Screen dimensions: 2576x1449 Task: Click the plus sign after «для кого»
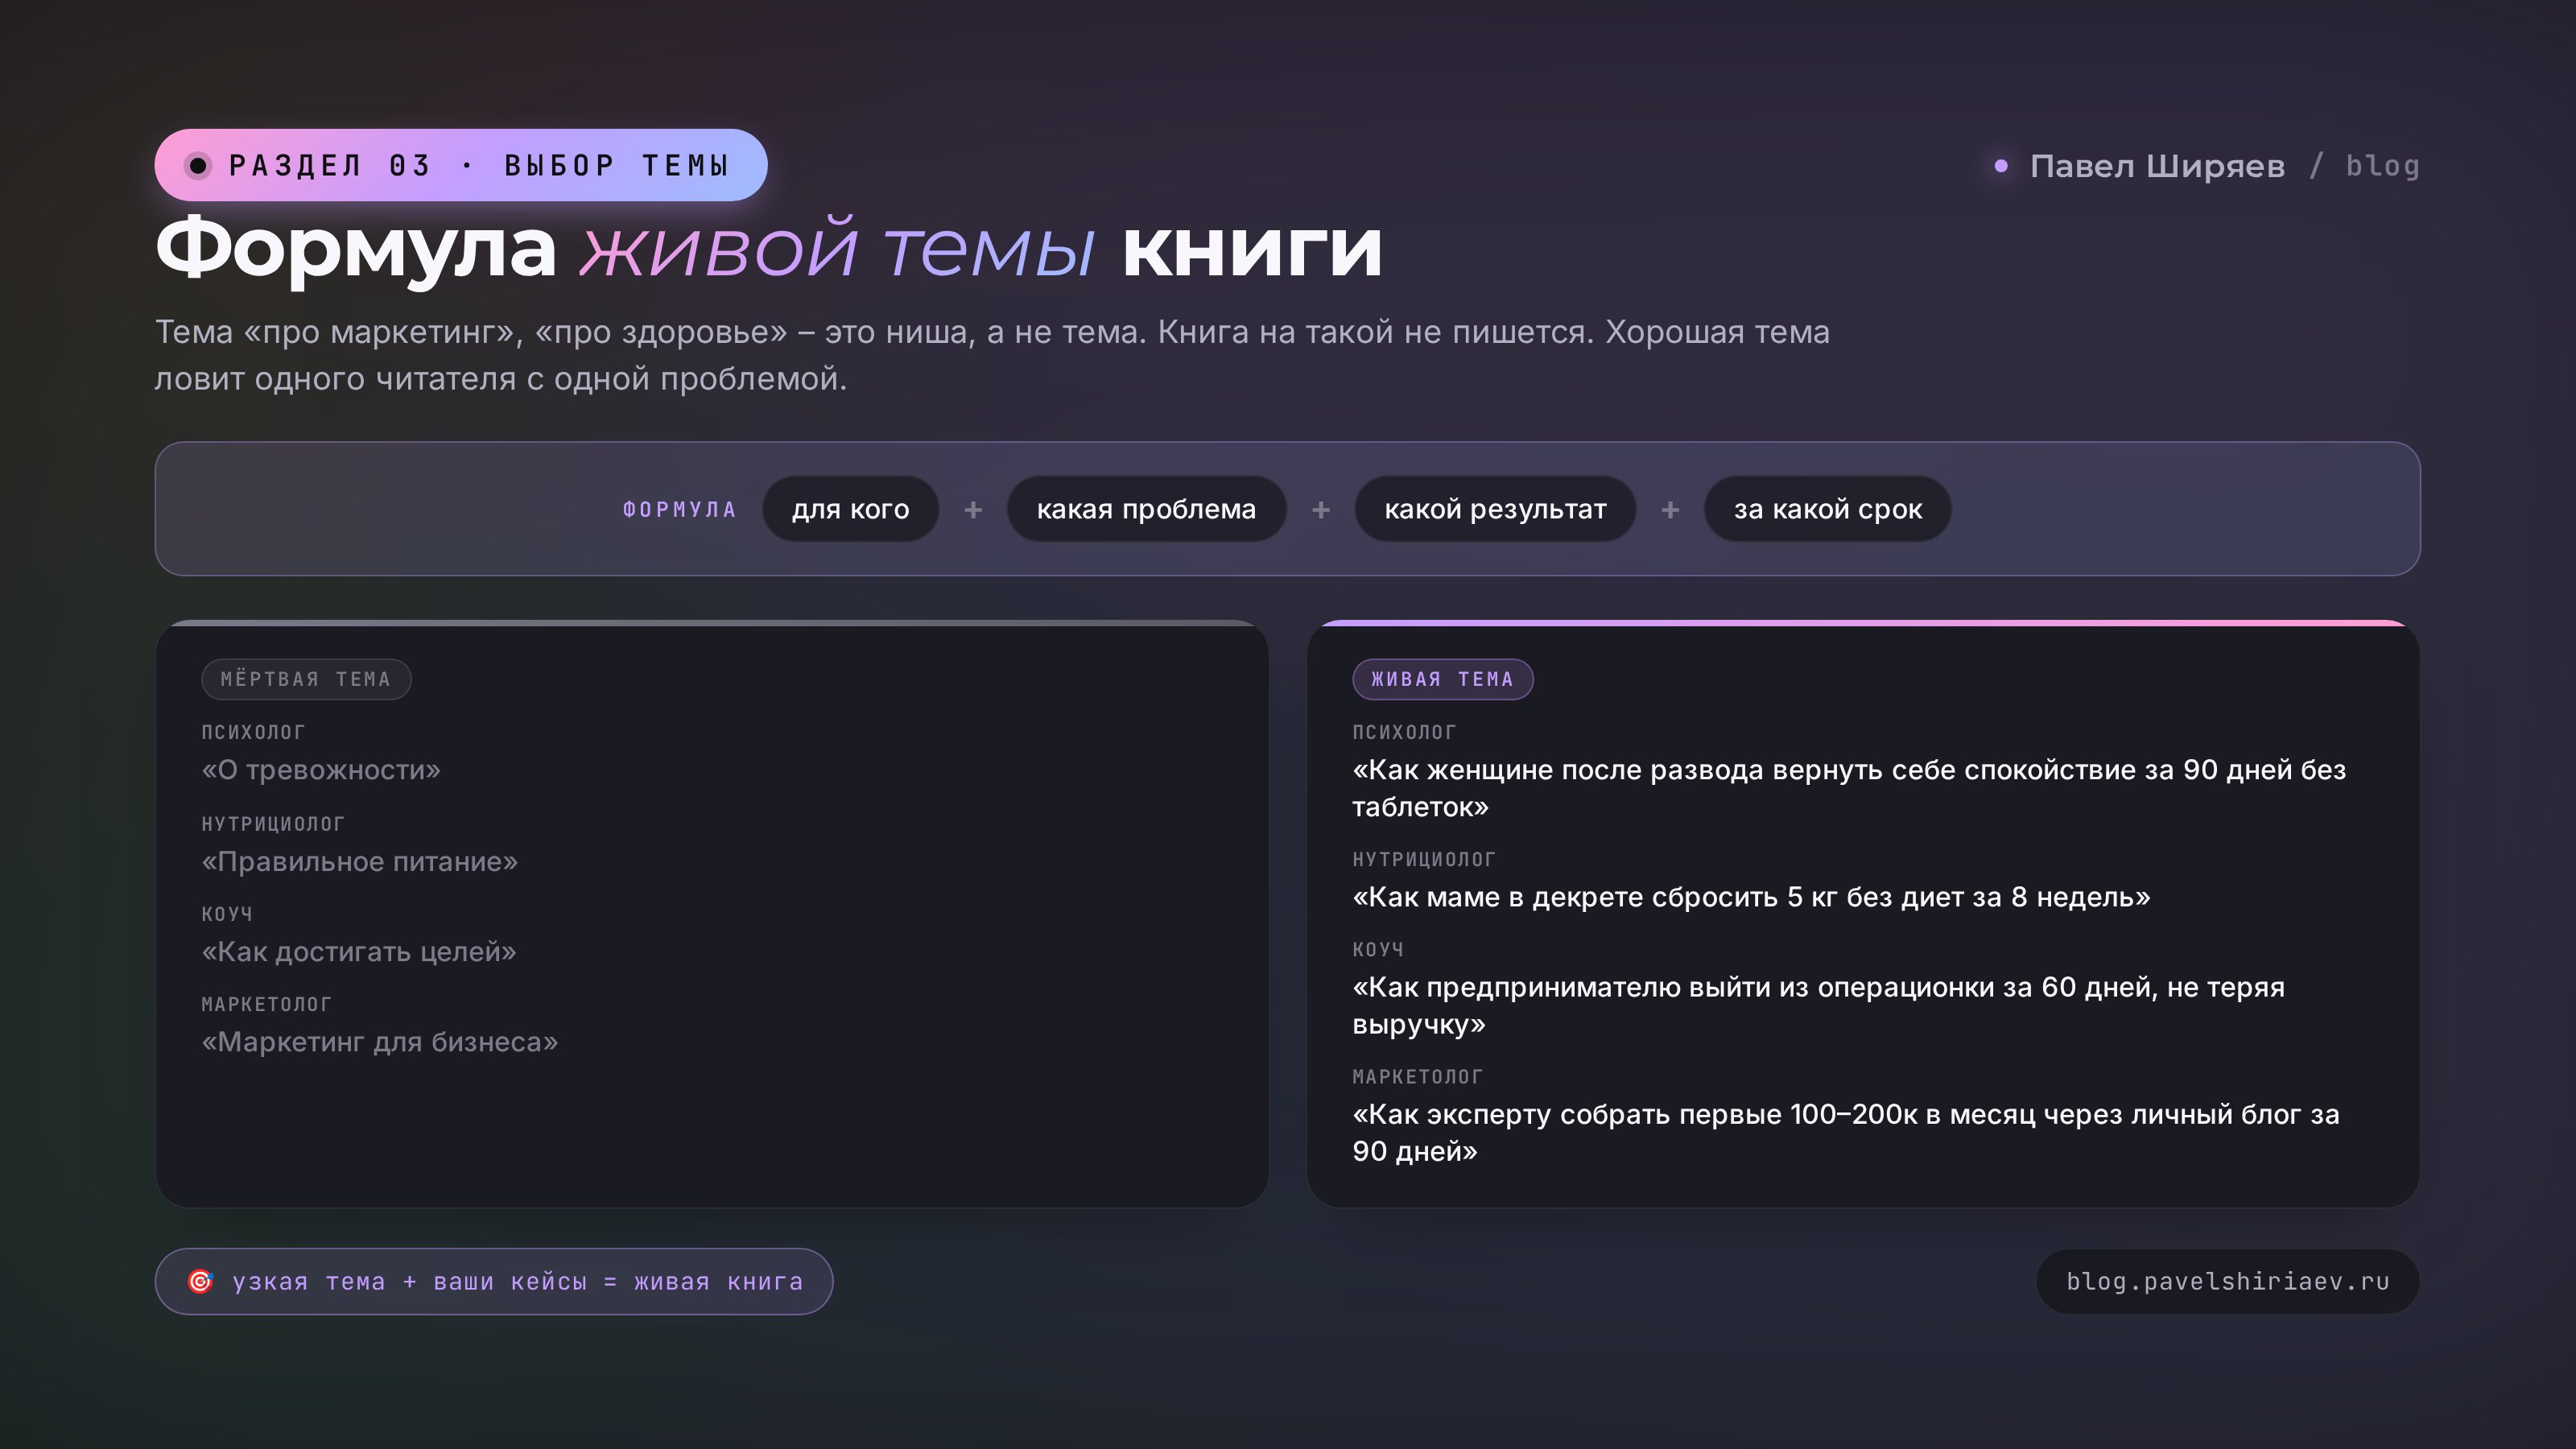973,510
